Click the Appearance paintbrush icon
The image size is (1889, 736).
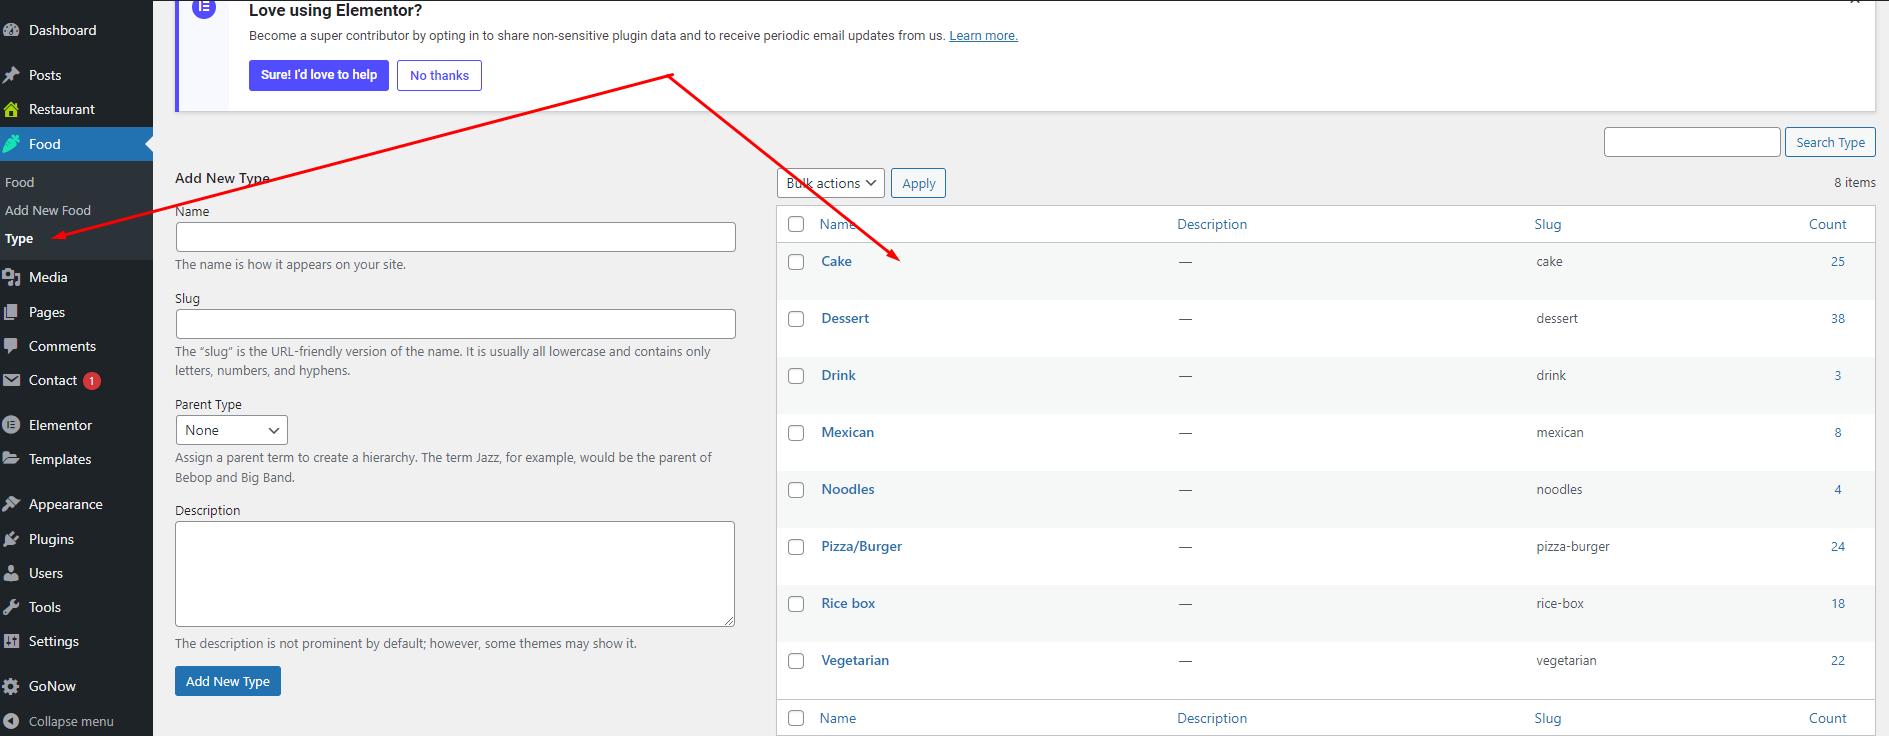click(x=12, y=504)
